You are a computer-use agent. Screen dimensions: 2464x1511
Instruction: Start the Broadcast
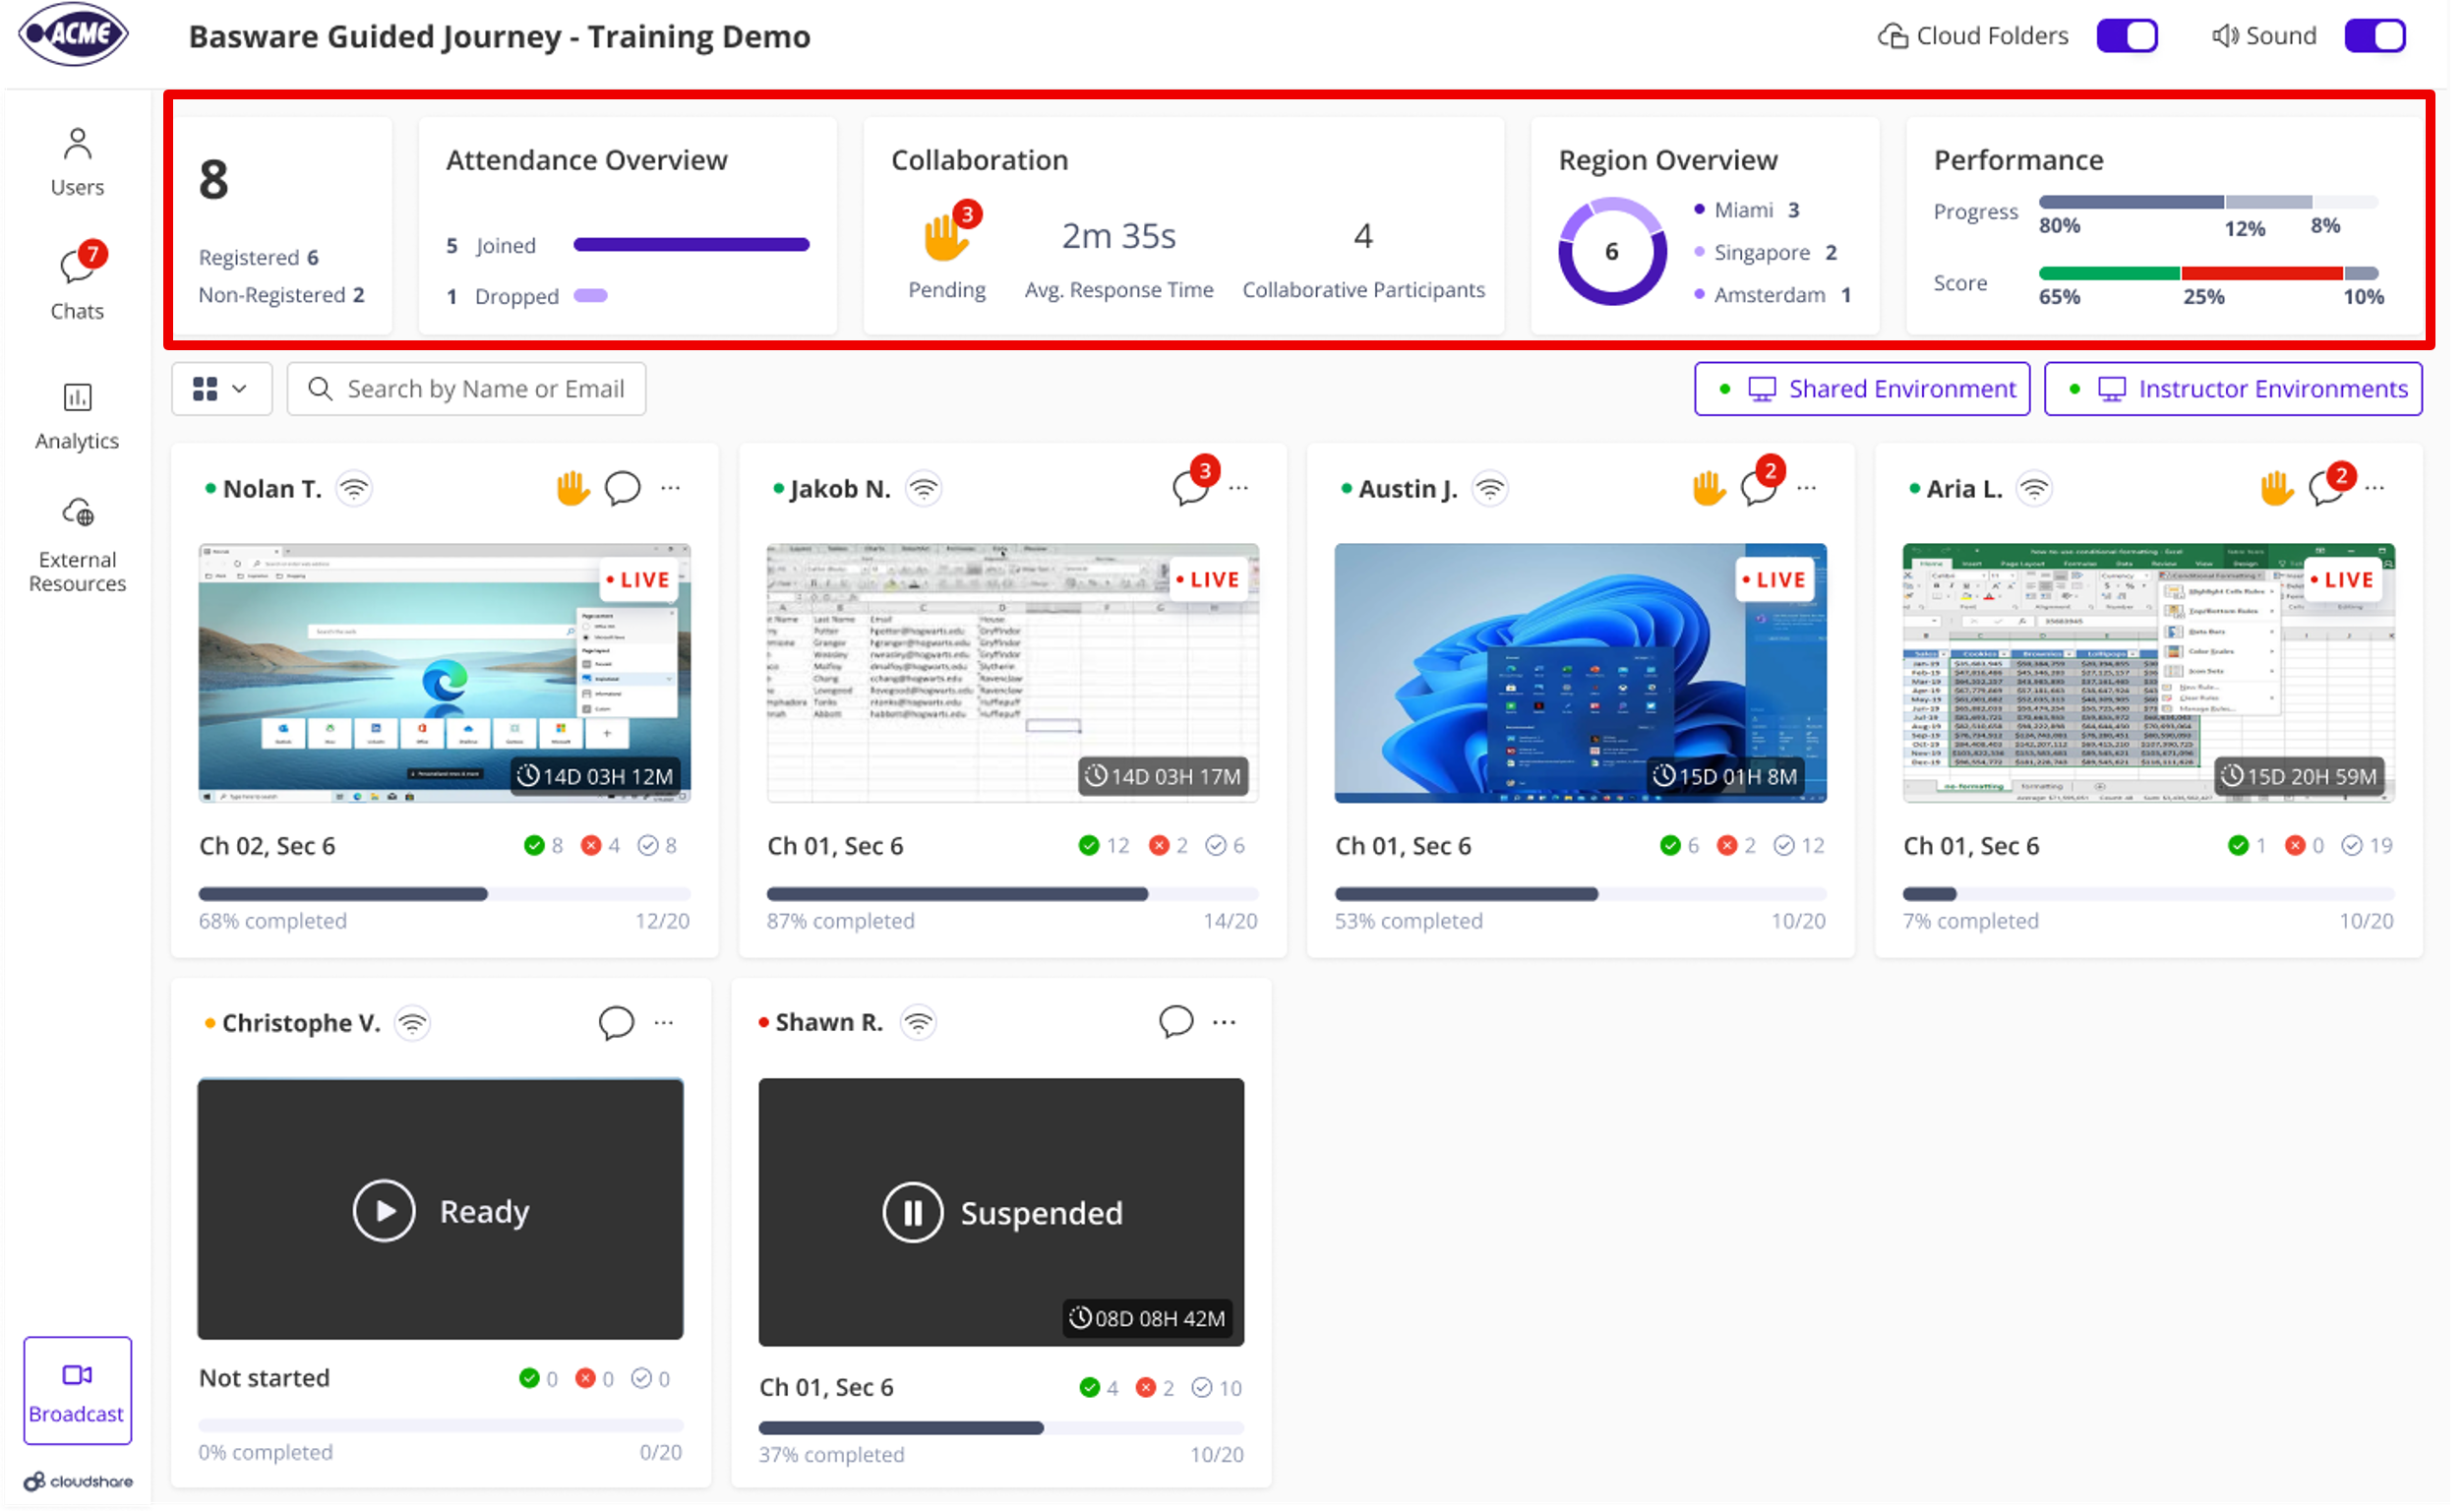click(x=76, y=1391)
